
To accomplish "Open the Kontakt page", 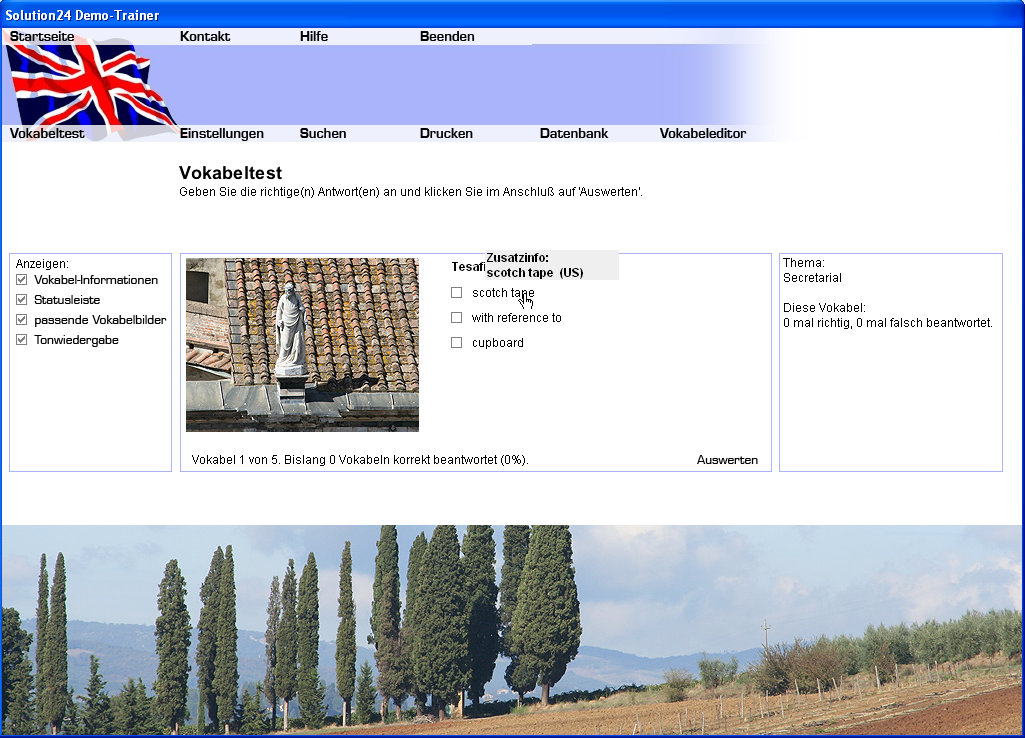I will pyautogui.click(x=205, y=36).
